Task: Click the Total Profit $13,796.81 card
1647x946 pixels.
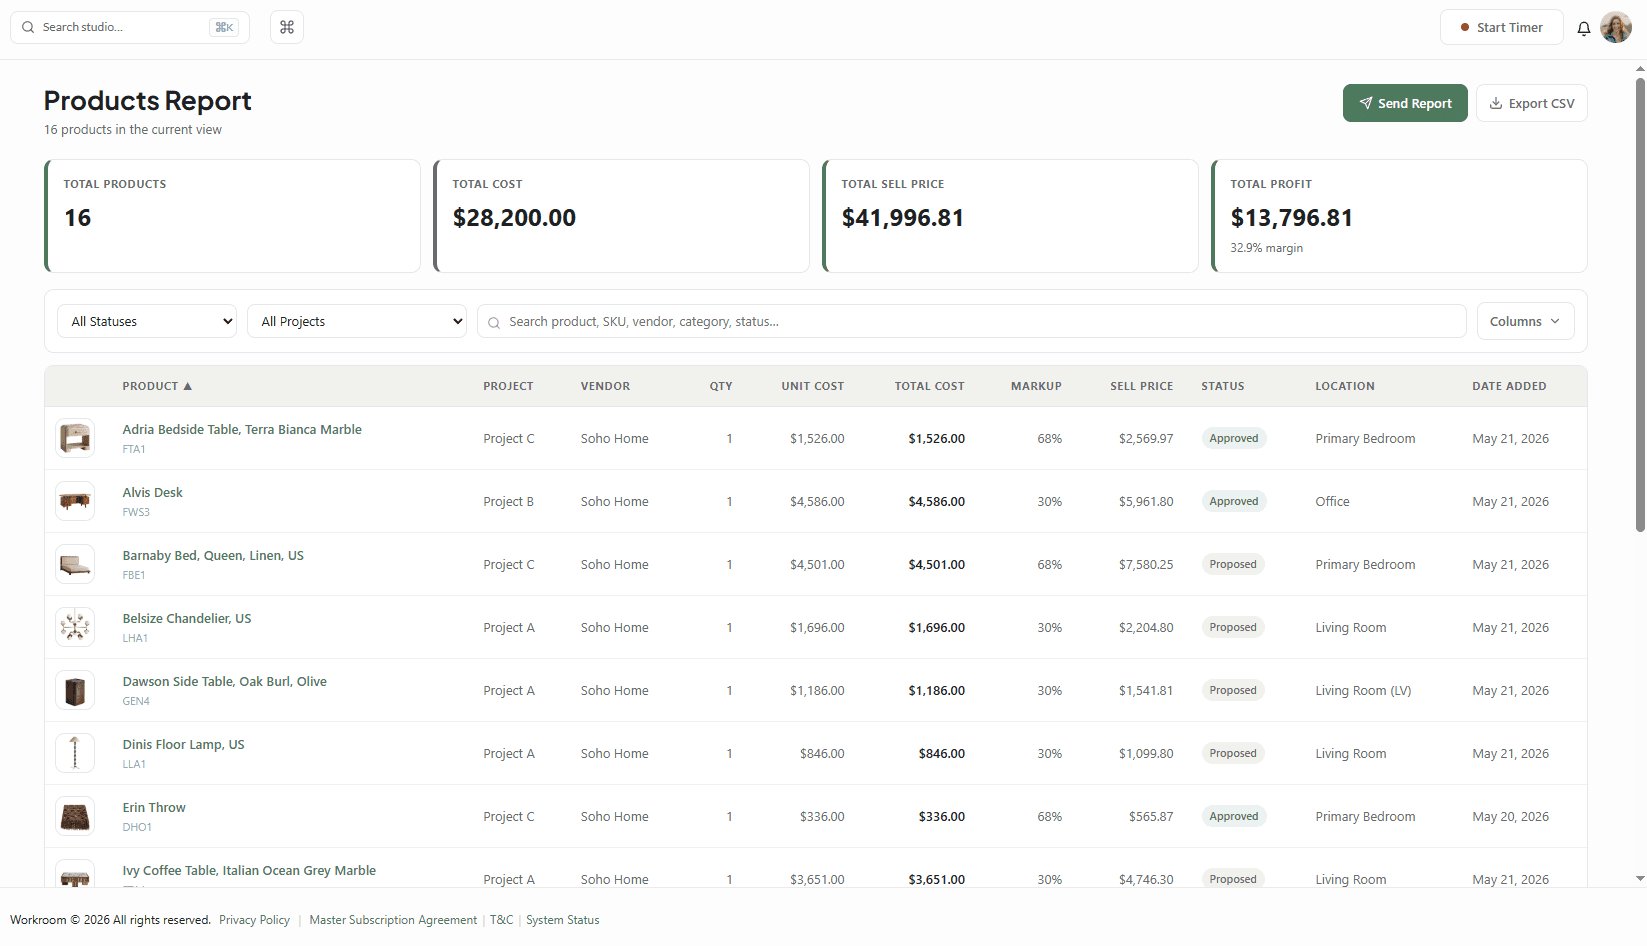Action: 1399,216
